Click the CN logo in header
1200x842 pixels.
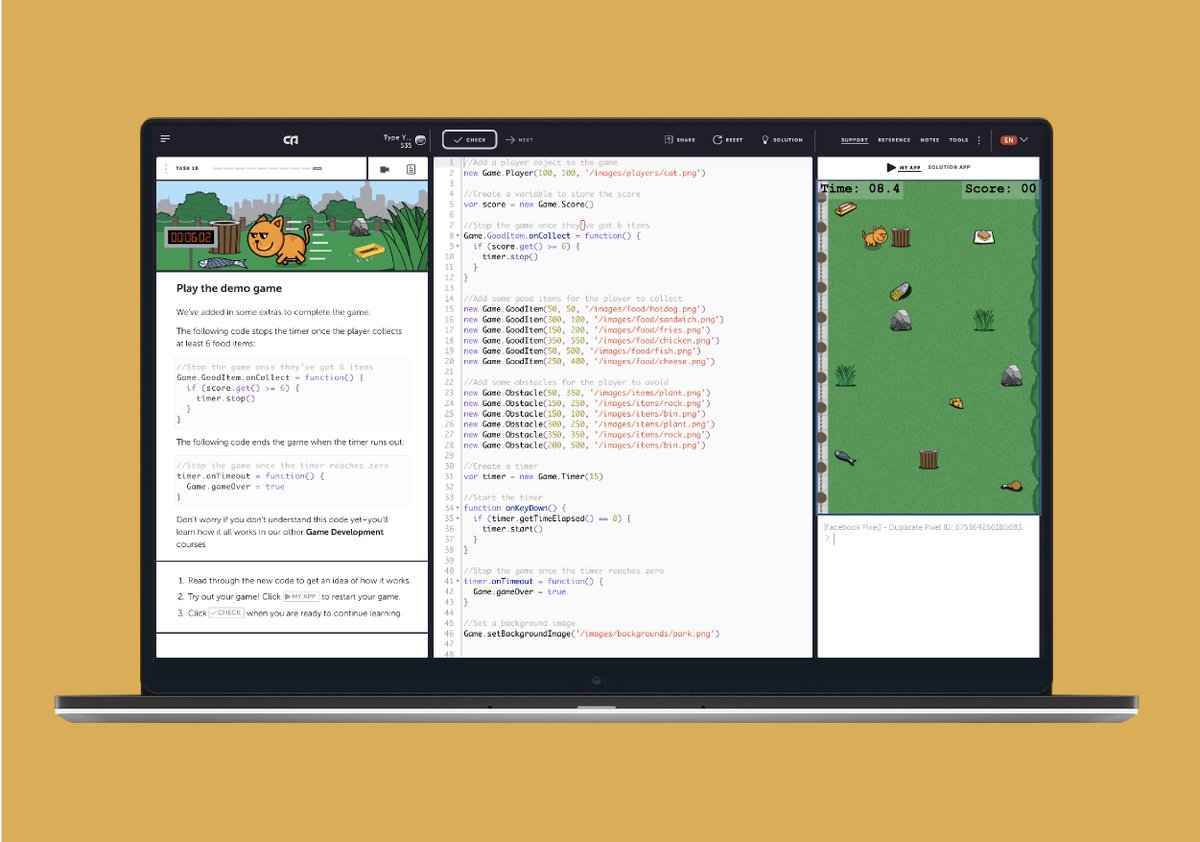pos(290,140)
